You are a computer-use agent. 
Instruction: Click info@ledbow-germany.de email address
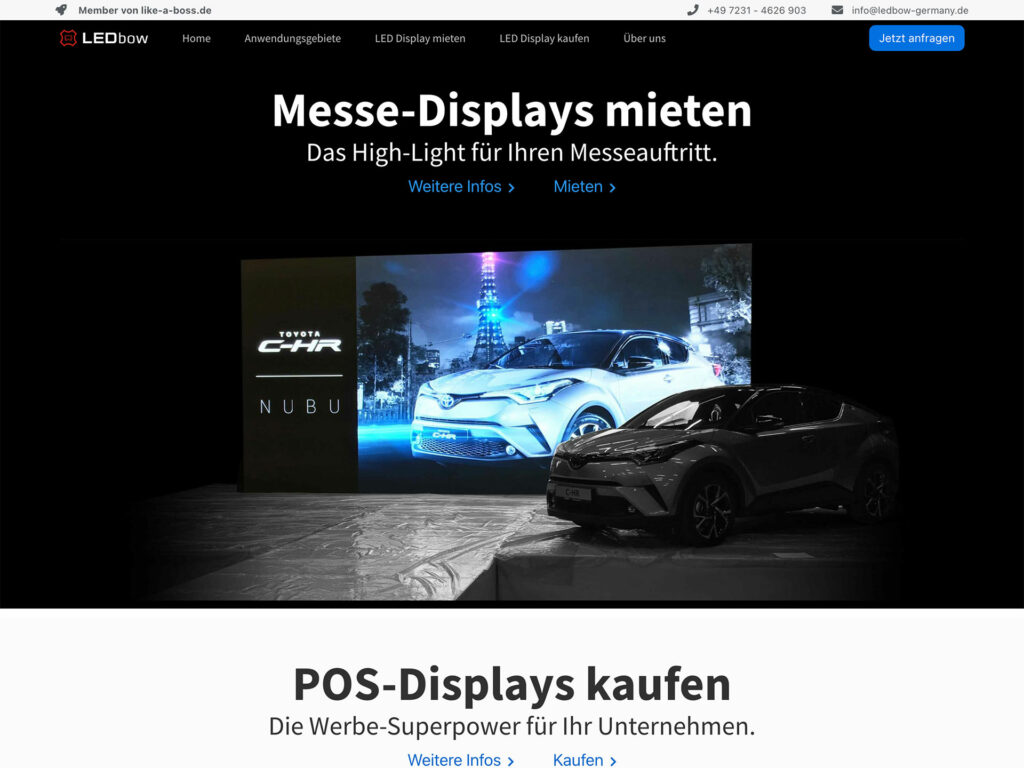[x=910, y=10]
